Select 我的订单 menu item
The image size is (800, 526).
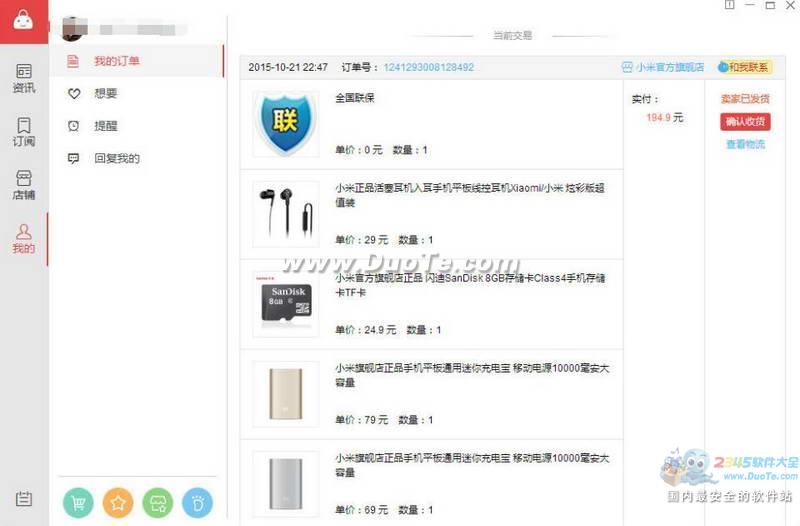(137, 61)
